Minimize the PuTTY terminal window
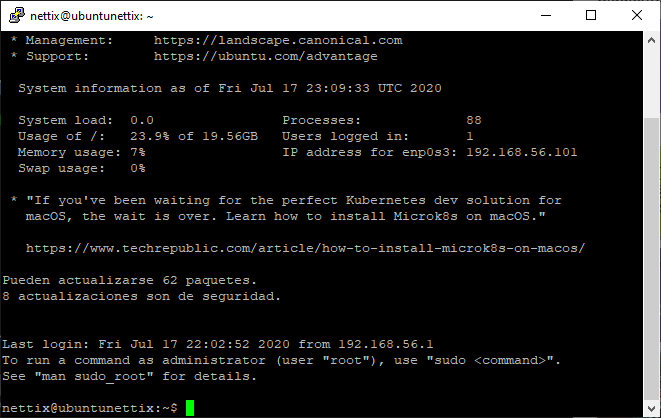The image size is (661, 418). 546,16
